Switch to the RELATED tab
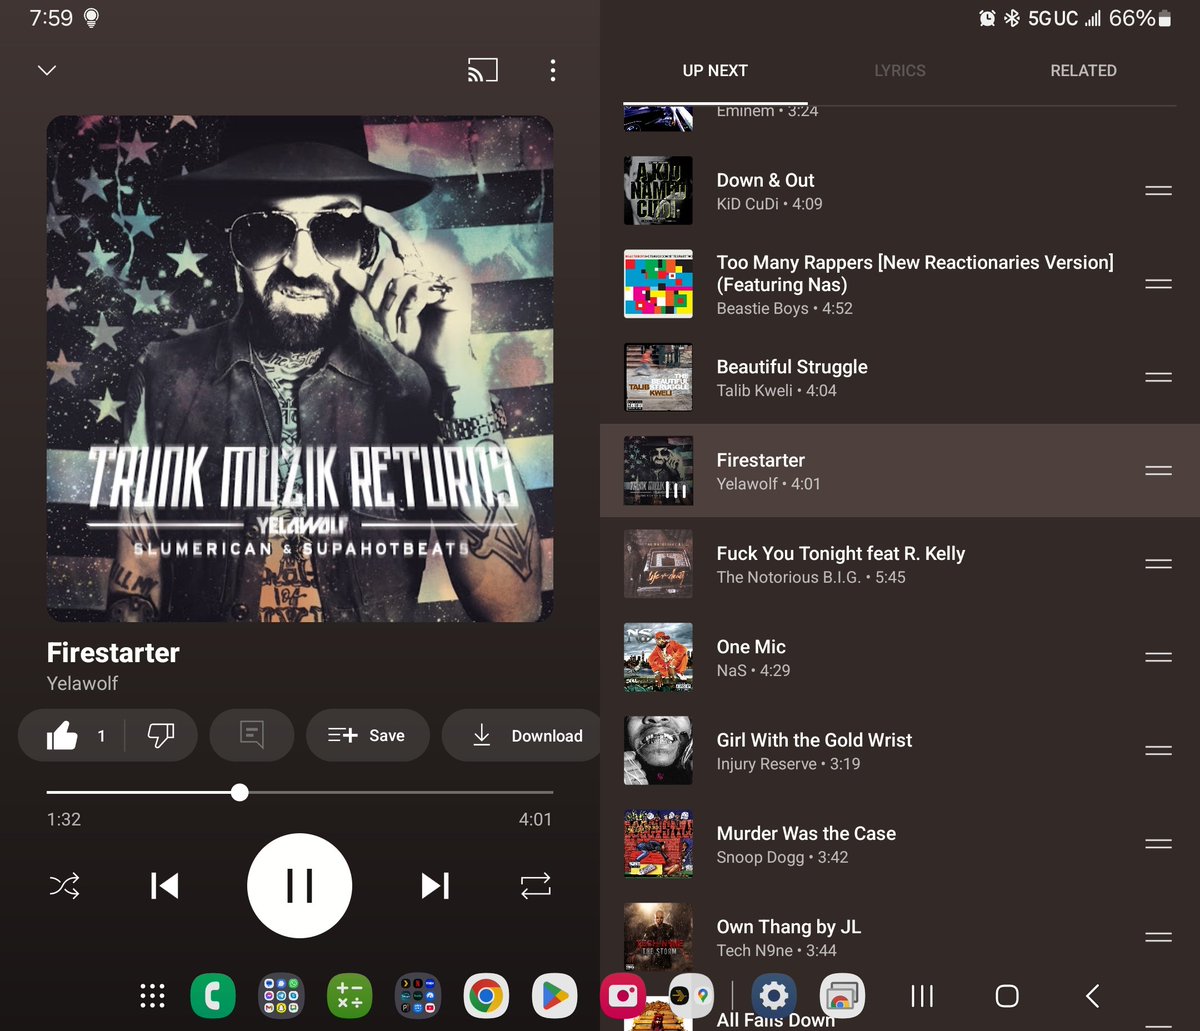 pyautogui.click(x=1083, y=71)
